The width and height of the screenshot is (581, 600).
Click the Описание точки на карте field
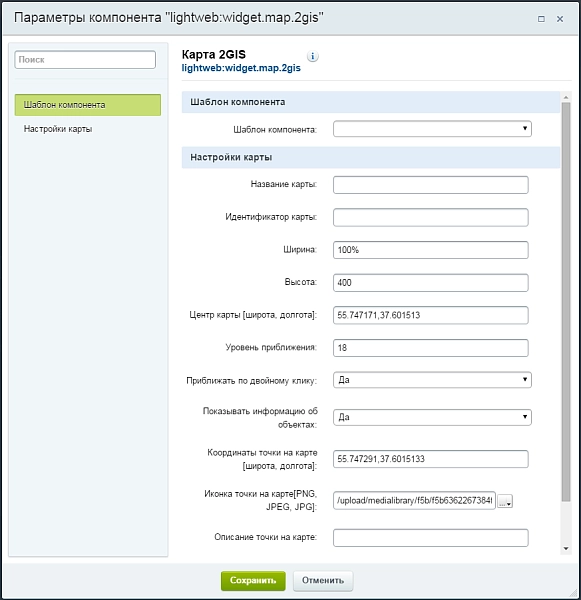[x=431, y=538]
